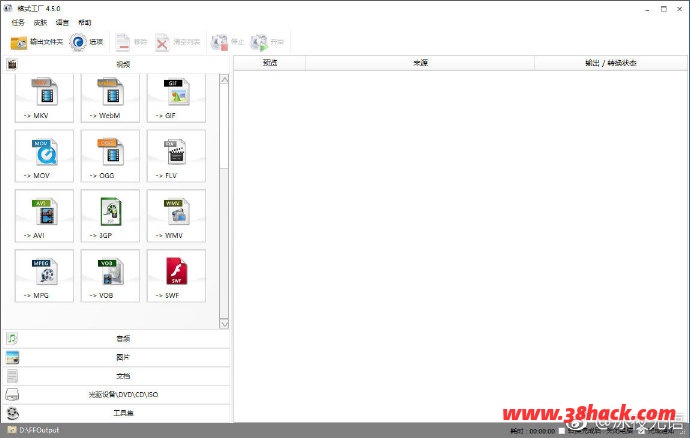690x438 pixels.
Task: Collapse the 视频 video category header
Action: tap(116, 64)
